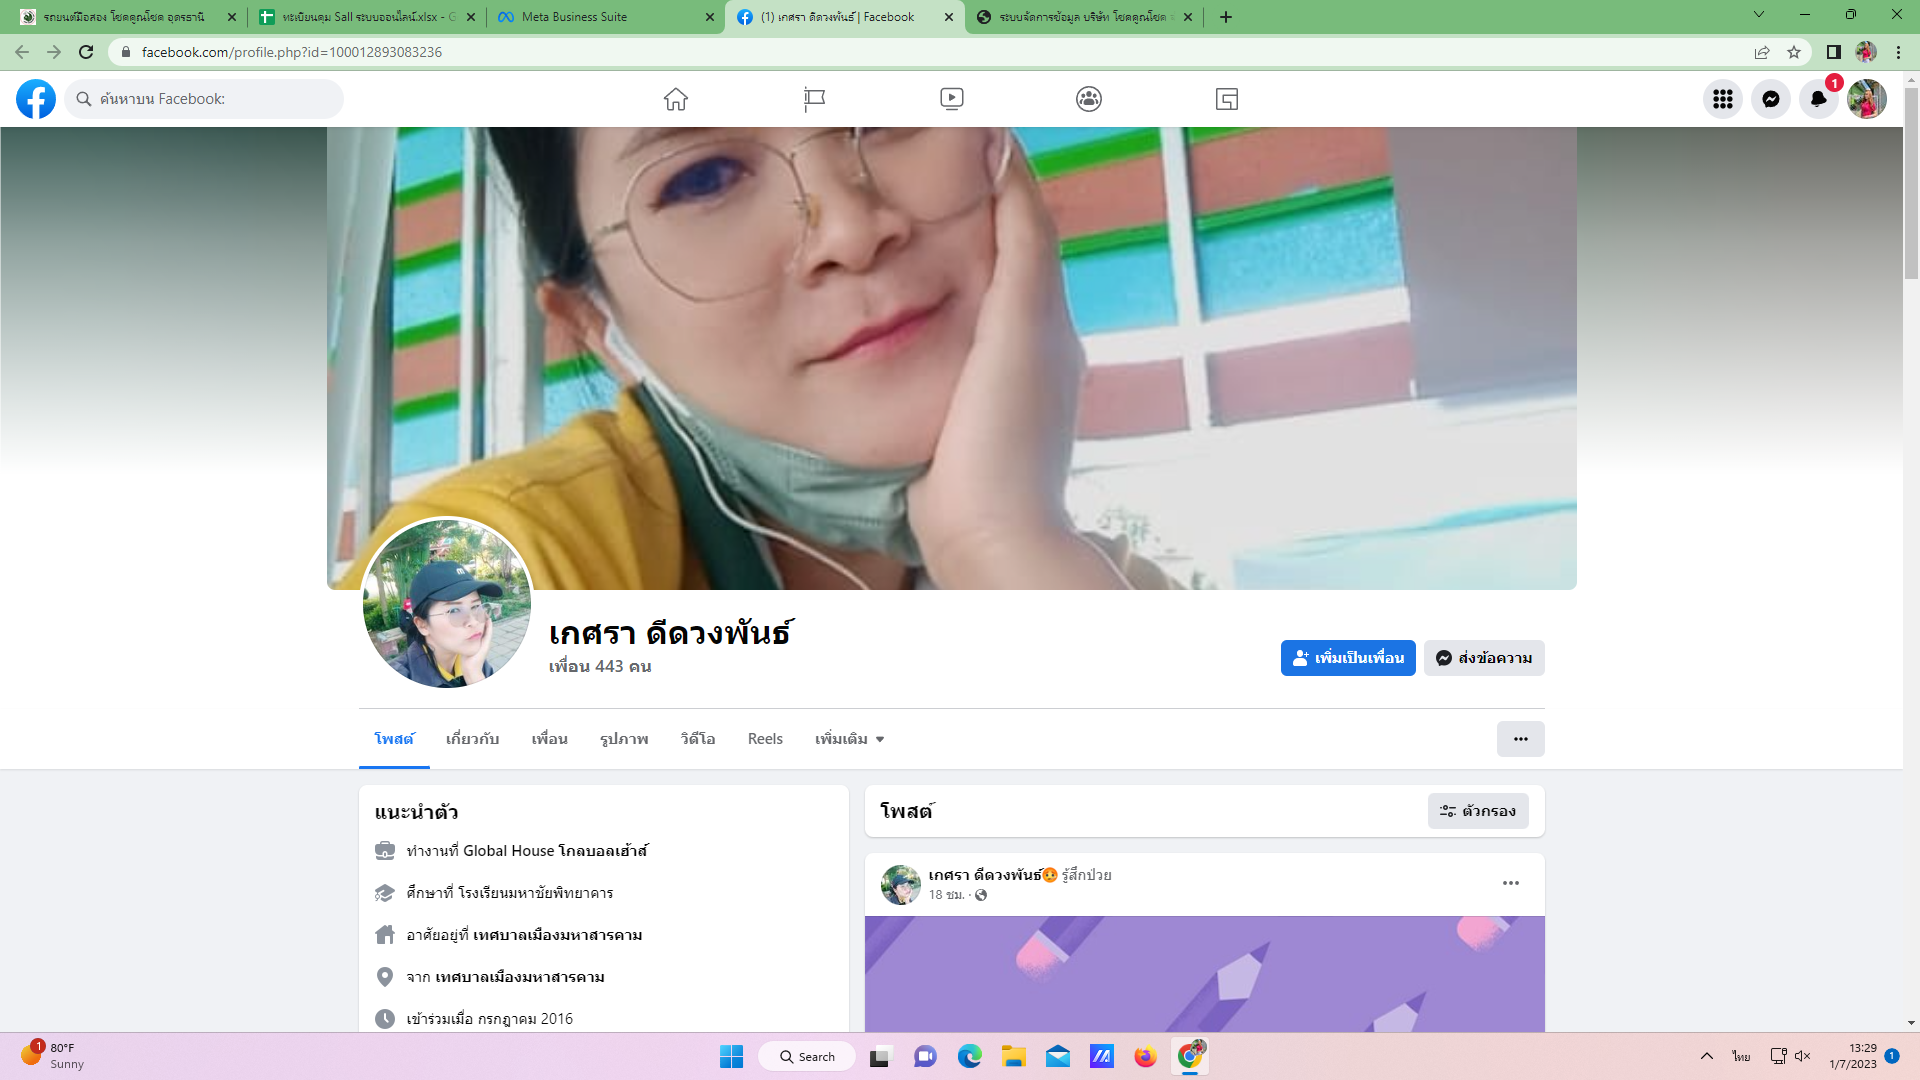Open the post options three-dots menu
The height and width of the screenshot is (1080, 1920).
click(1511, 883)
